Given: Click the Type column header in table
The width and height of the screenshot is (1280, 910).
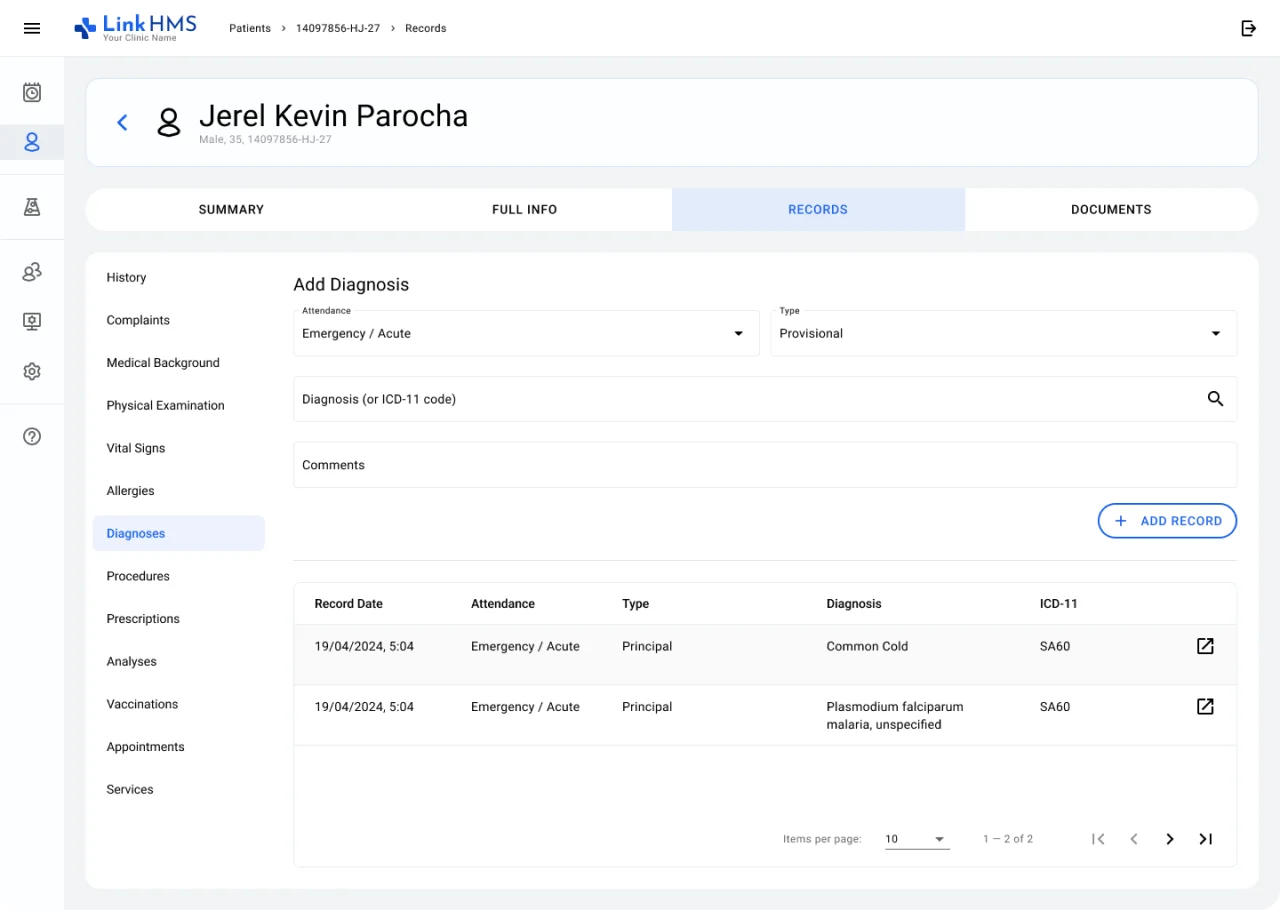Looking at the screenshot, I should coord(636,604).
